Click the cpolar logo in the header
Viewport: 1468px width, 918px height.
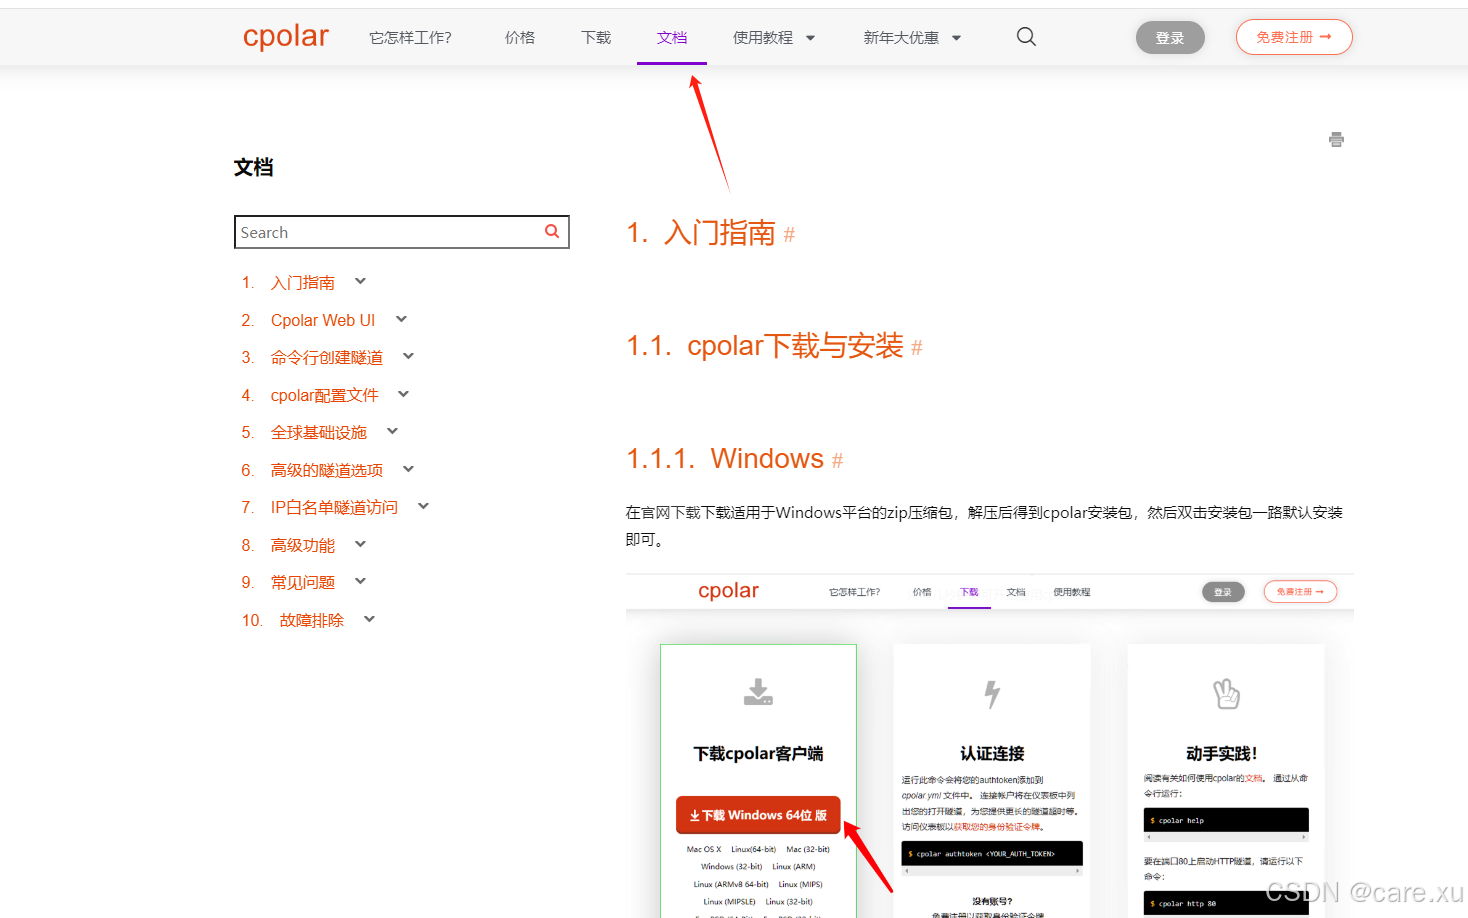coord(285,36)
